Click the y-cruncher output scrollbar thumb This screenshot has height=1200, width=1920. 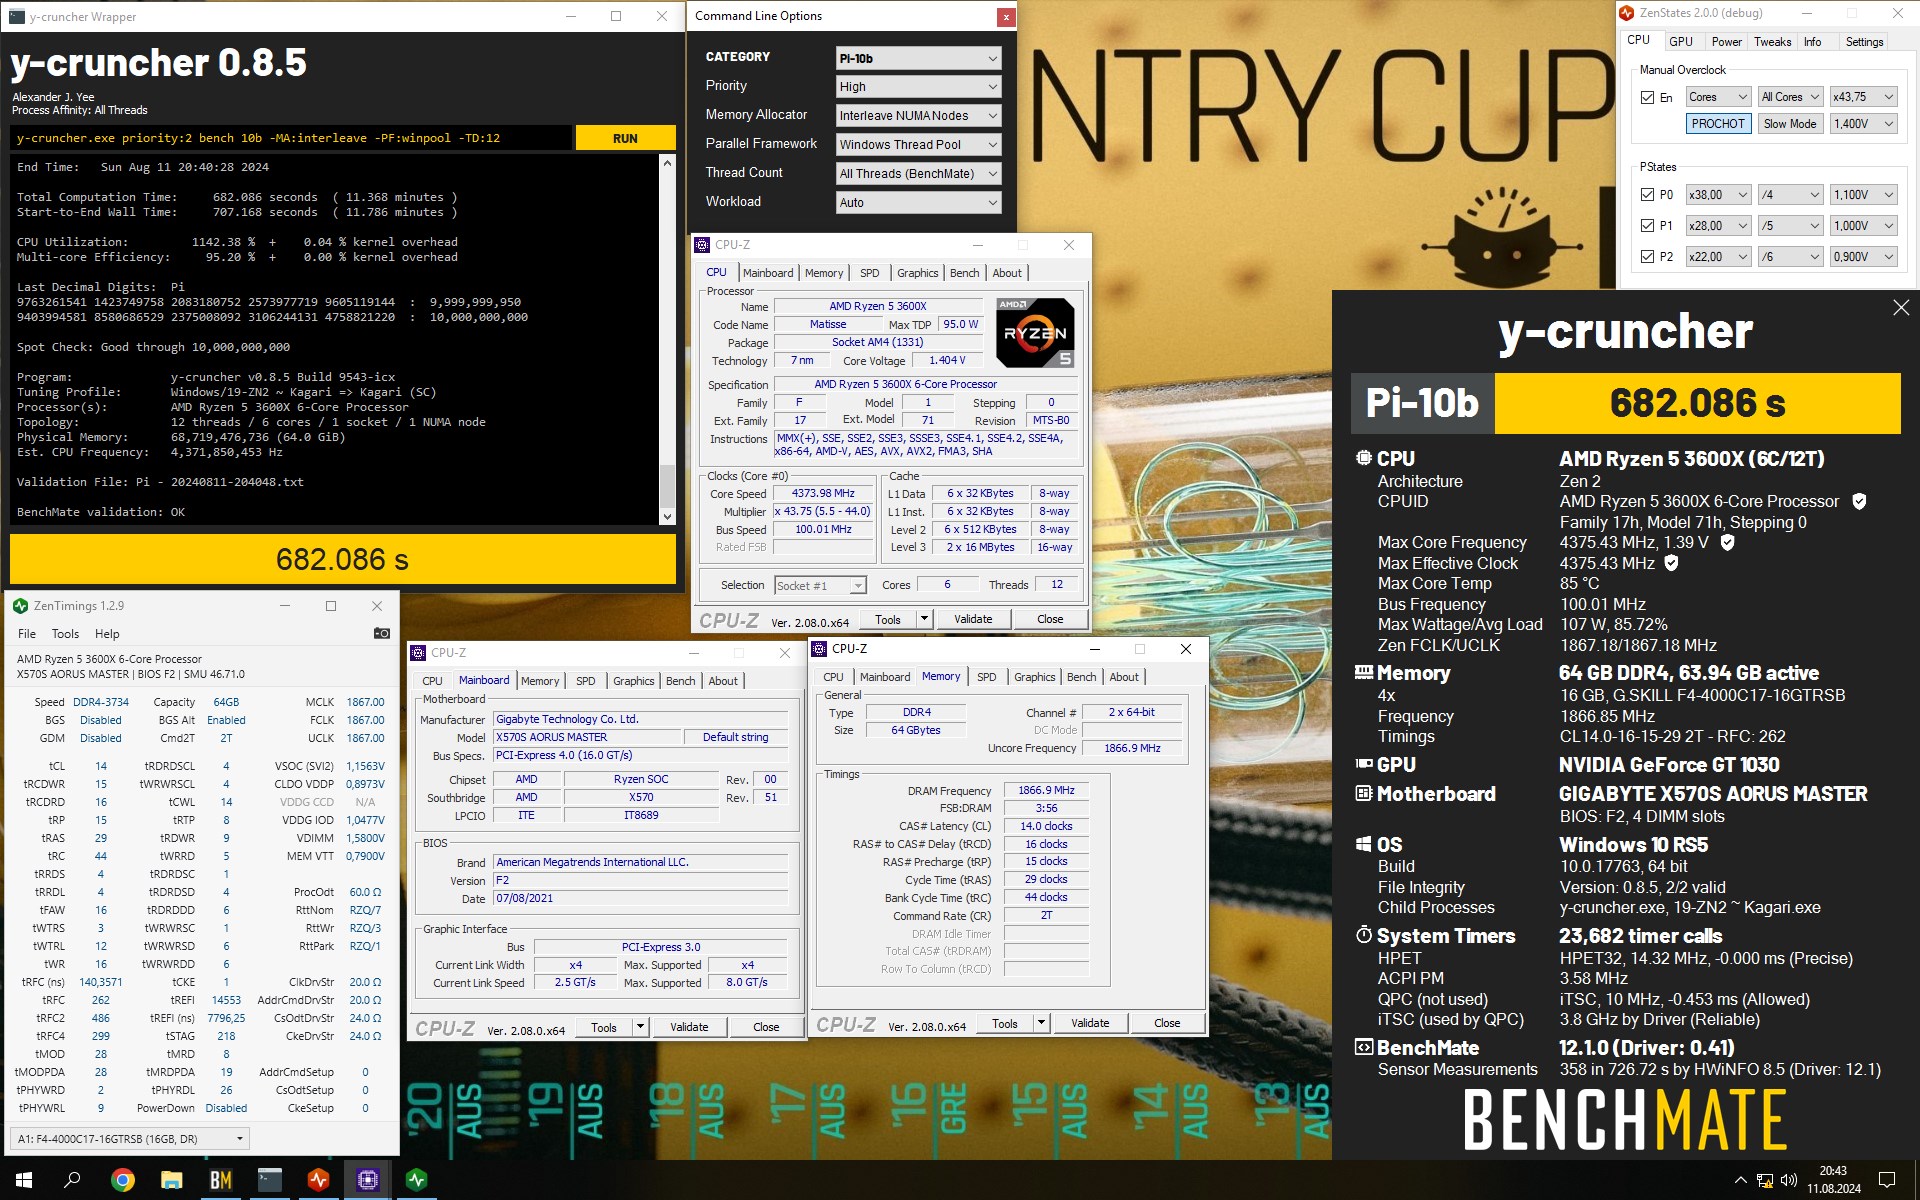pyautogui.click(x=668, y=485)
